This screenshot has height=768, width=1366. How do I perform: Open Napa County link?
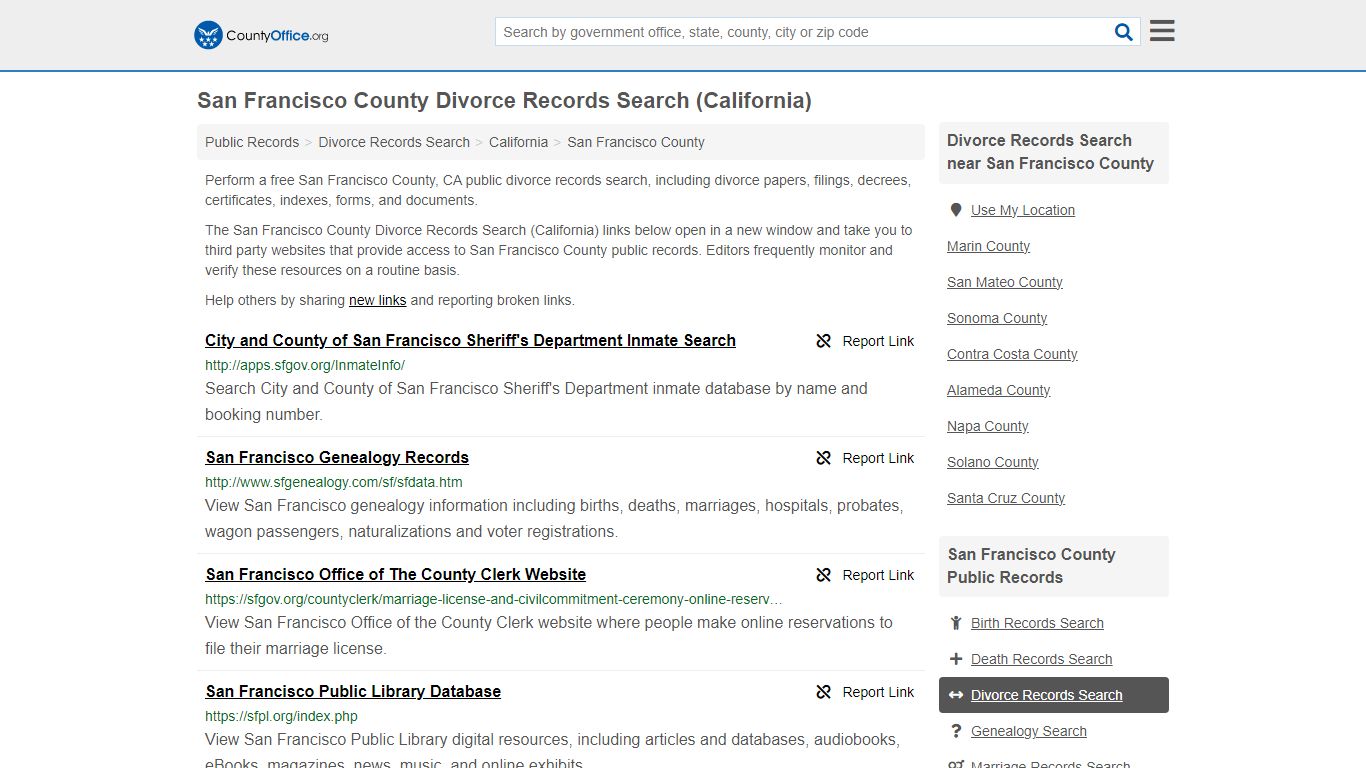[x=988, y=426]
